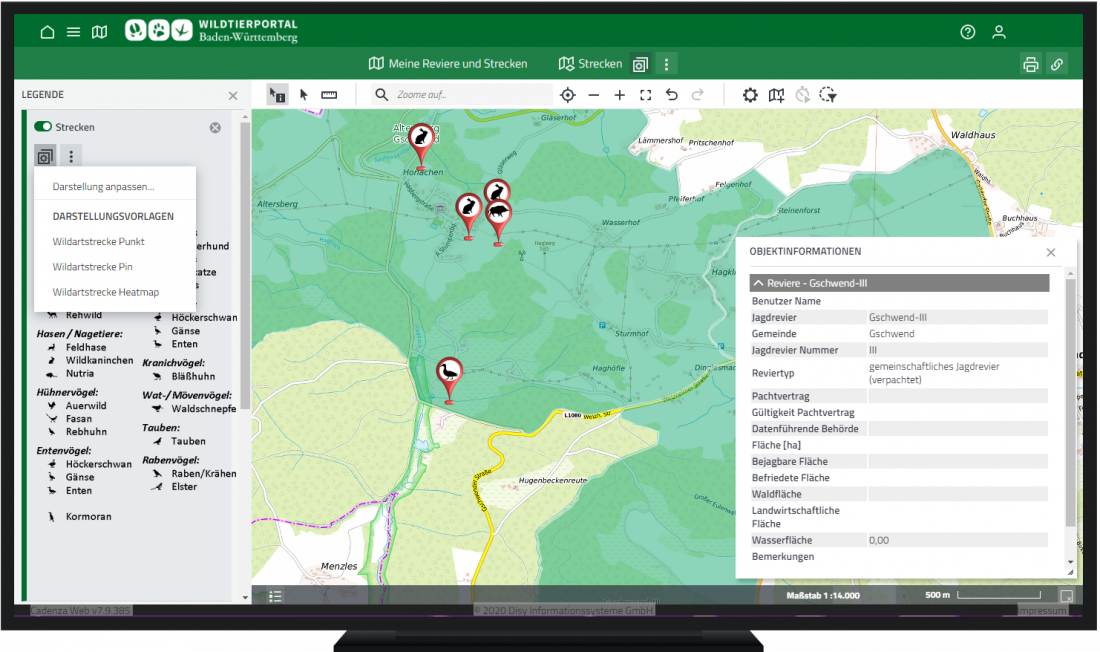The width and height of the screenshot is (1100, 652).
Task: Select the Wildartstrecke Heatmap display template
Action: pyautogui.click(x=105, y=291)
